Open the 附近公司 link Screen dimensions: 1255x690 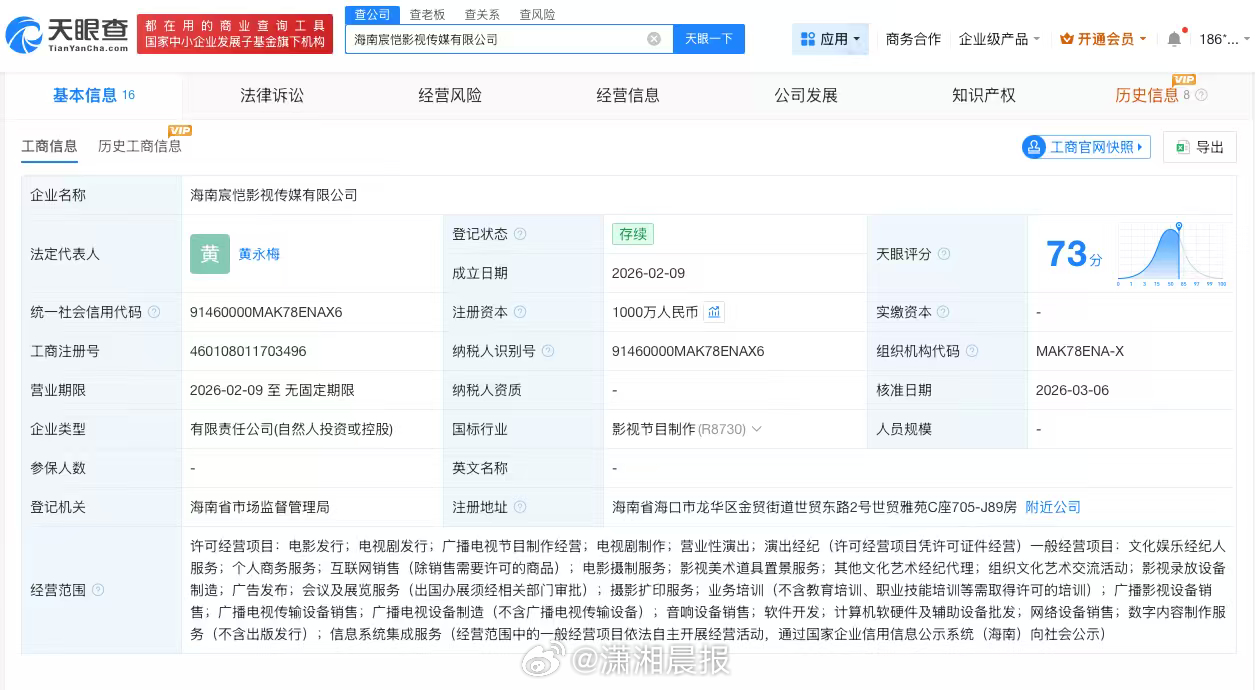tap(1052, 507)
